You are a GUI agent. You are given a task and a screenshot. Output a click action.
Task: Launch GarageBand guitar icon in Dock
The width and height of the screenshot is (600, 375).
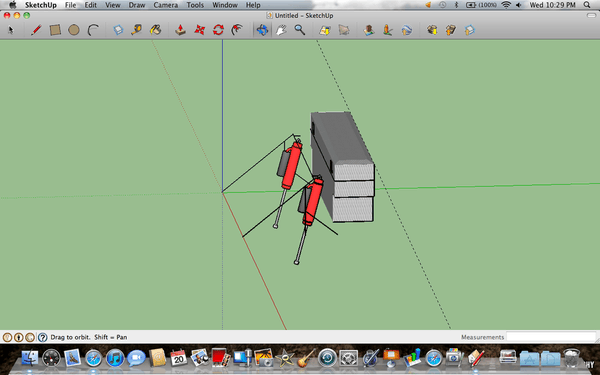(307, 358)
